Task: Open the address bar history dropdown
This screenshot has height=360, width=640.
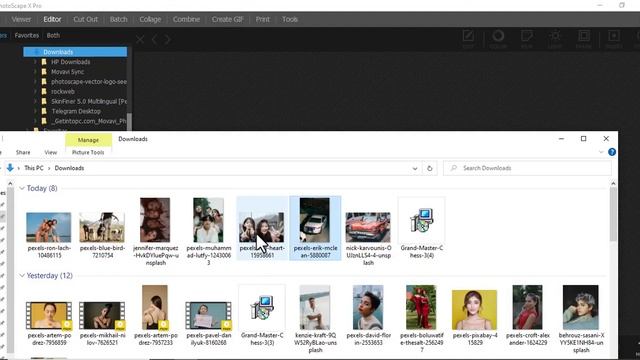Action: tap(415, 168)
